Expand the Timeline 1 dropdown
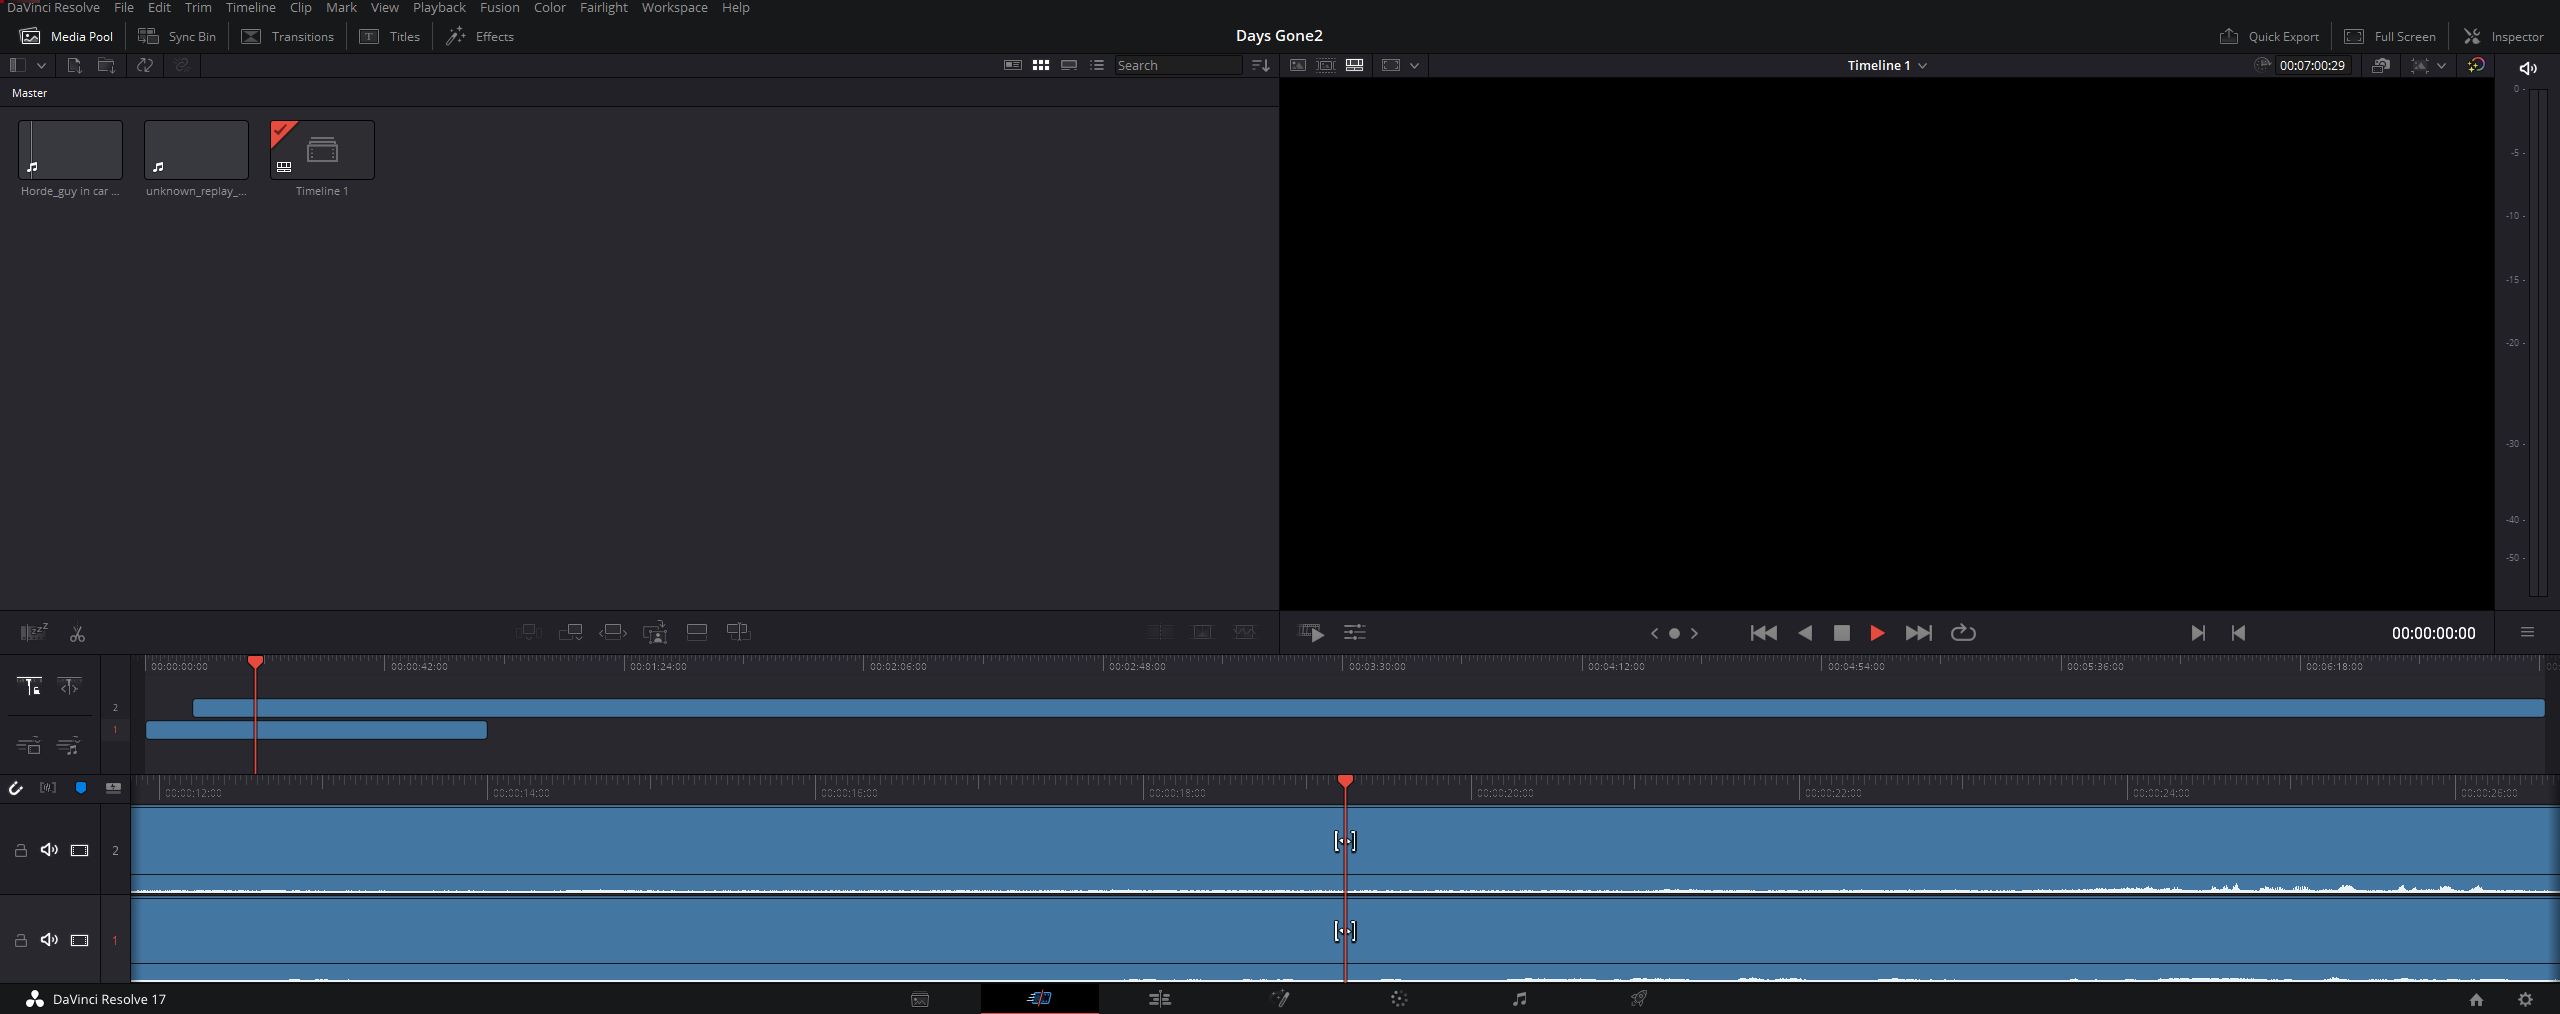 1887,65
